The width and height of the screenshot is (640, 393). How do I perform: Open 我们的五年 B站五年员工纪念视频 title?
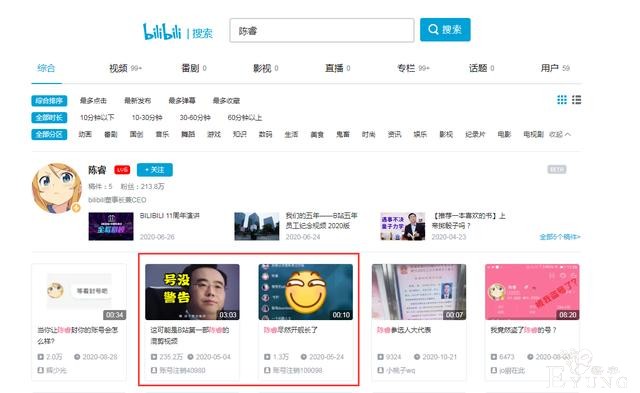tap(321, 220)
